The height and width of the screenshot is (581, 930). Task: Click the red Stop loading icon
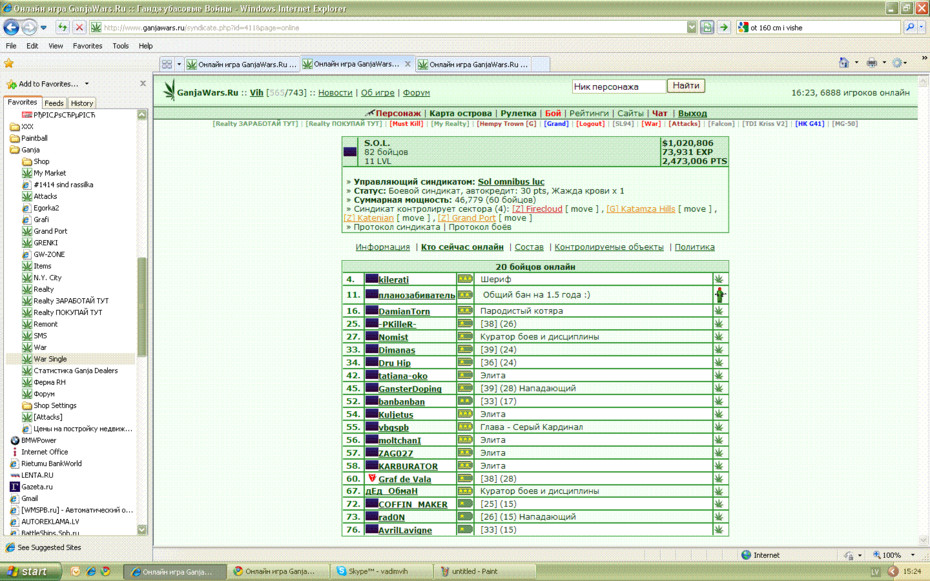79,27
